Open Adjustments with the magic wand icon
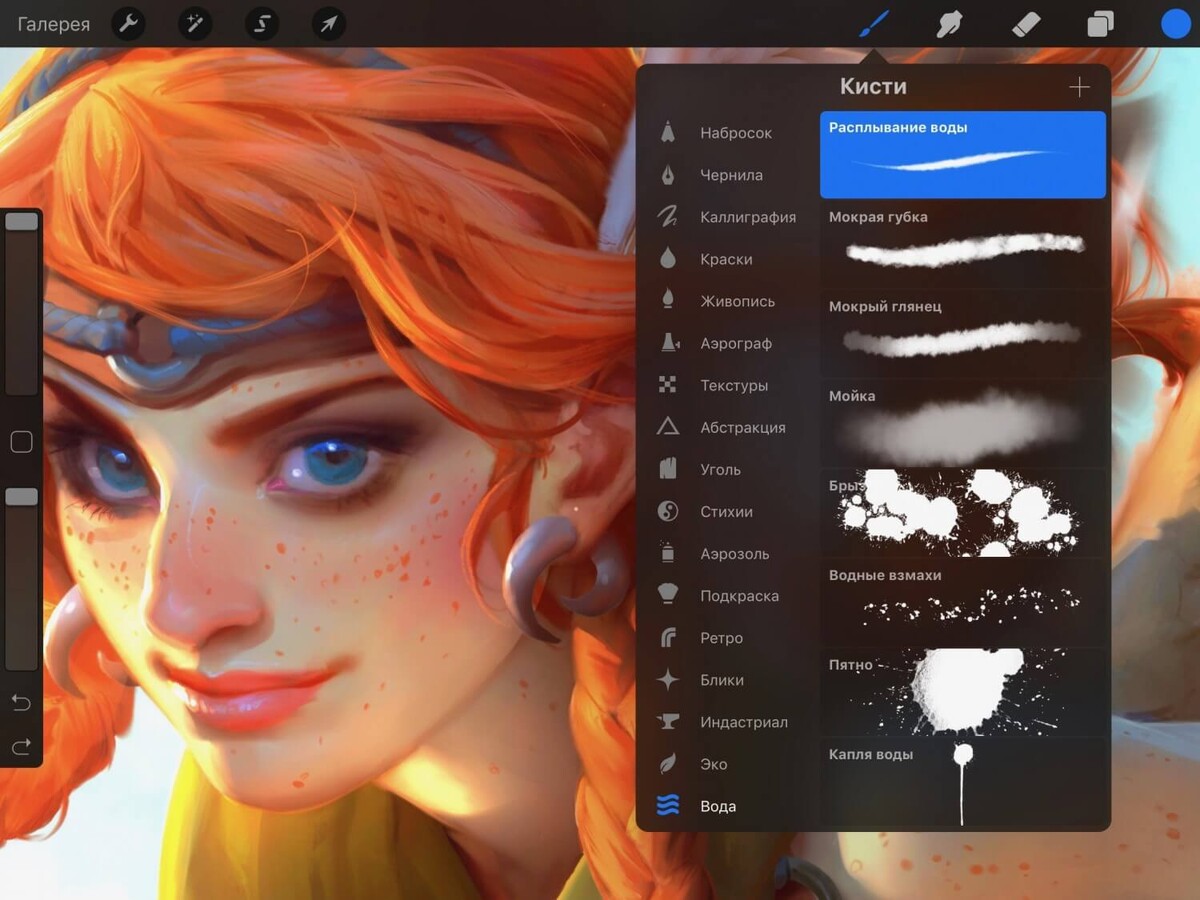 click(194, 24)
